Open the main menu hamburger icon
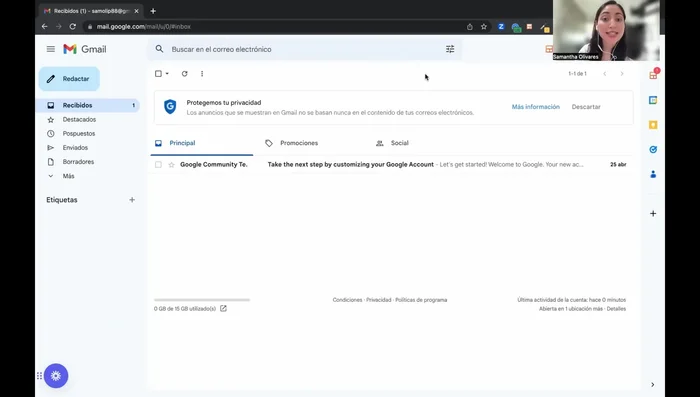 51,49
